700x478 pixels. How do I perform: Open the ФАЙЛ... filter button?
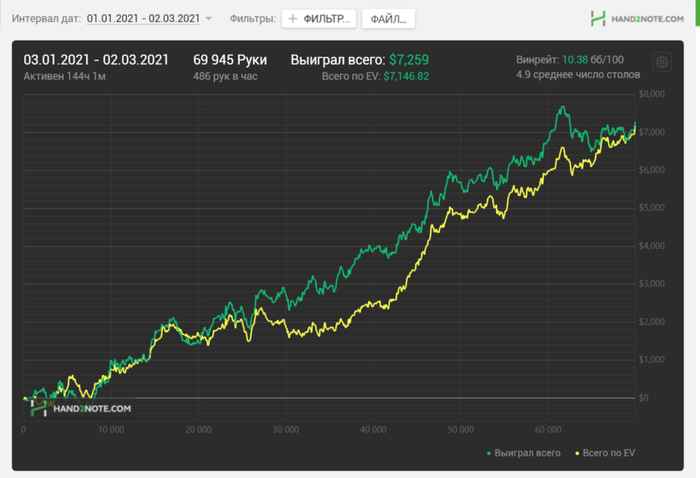(388, 19)
